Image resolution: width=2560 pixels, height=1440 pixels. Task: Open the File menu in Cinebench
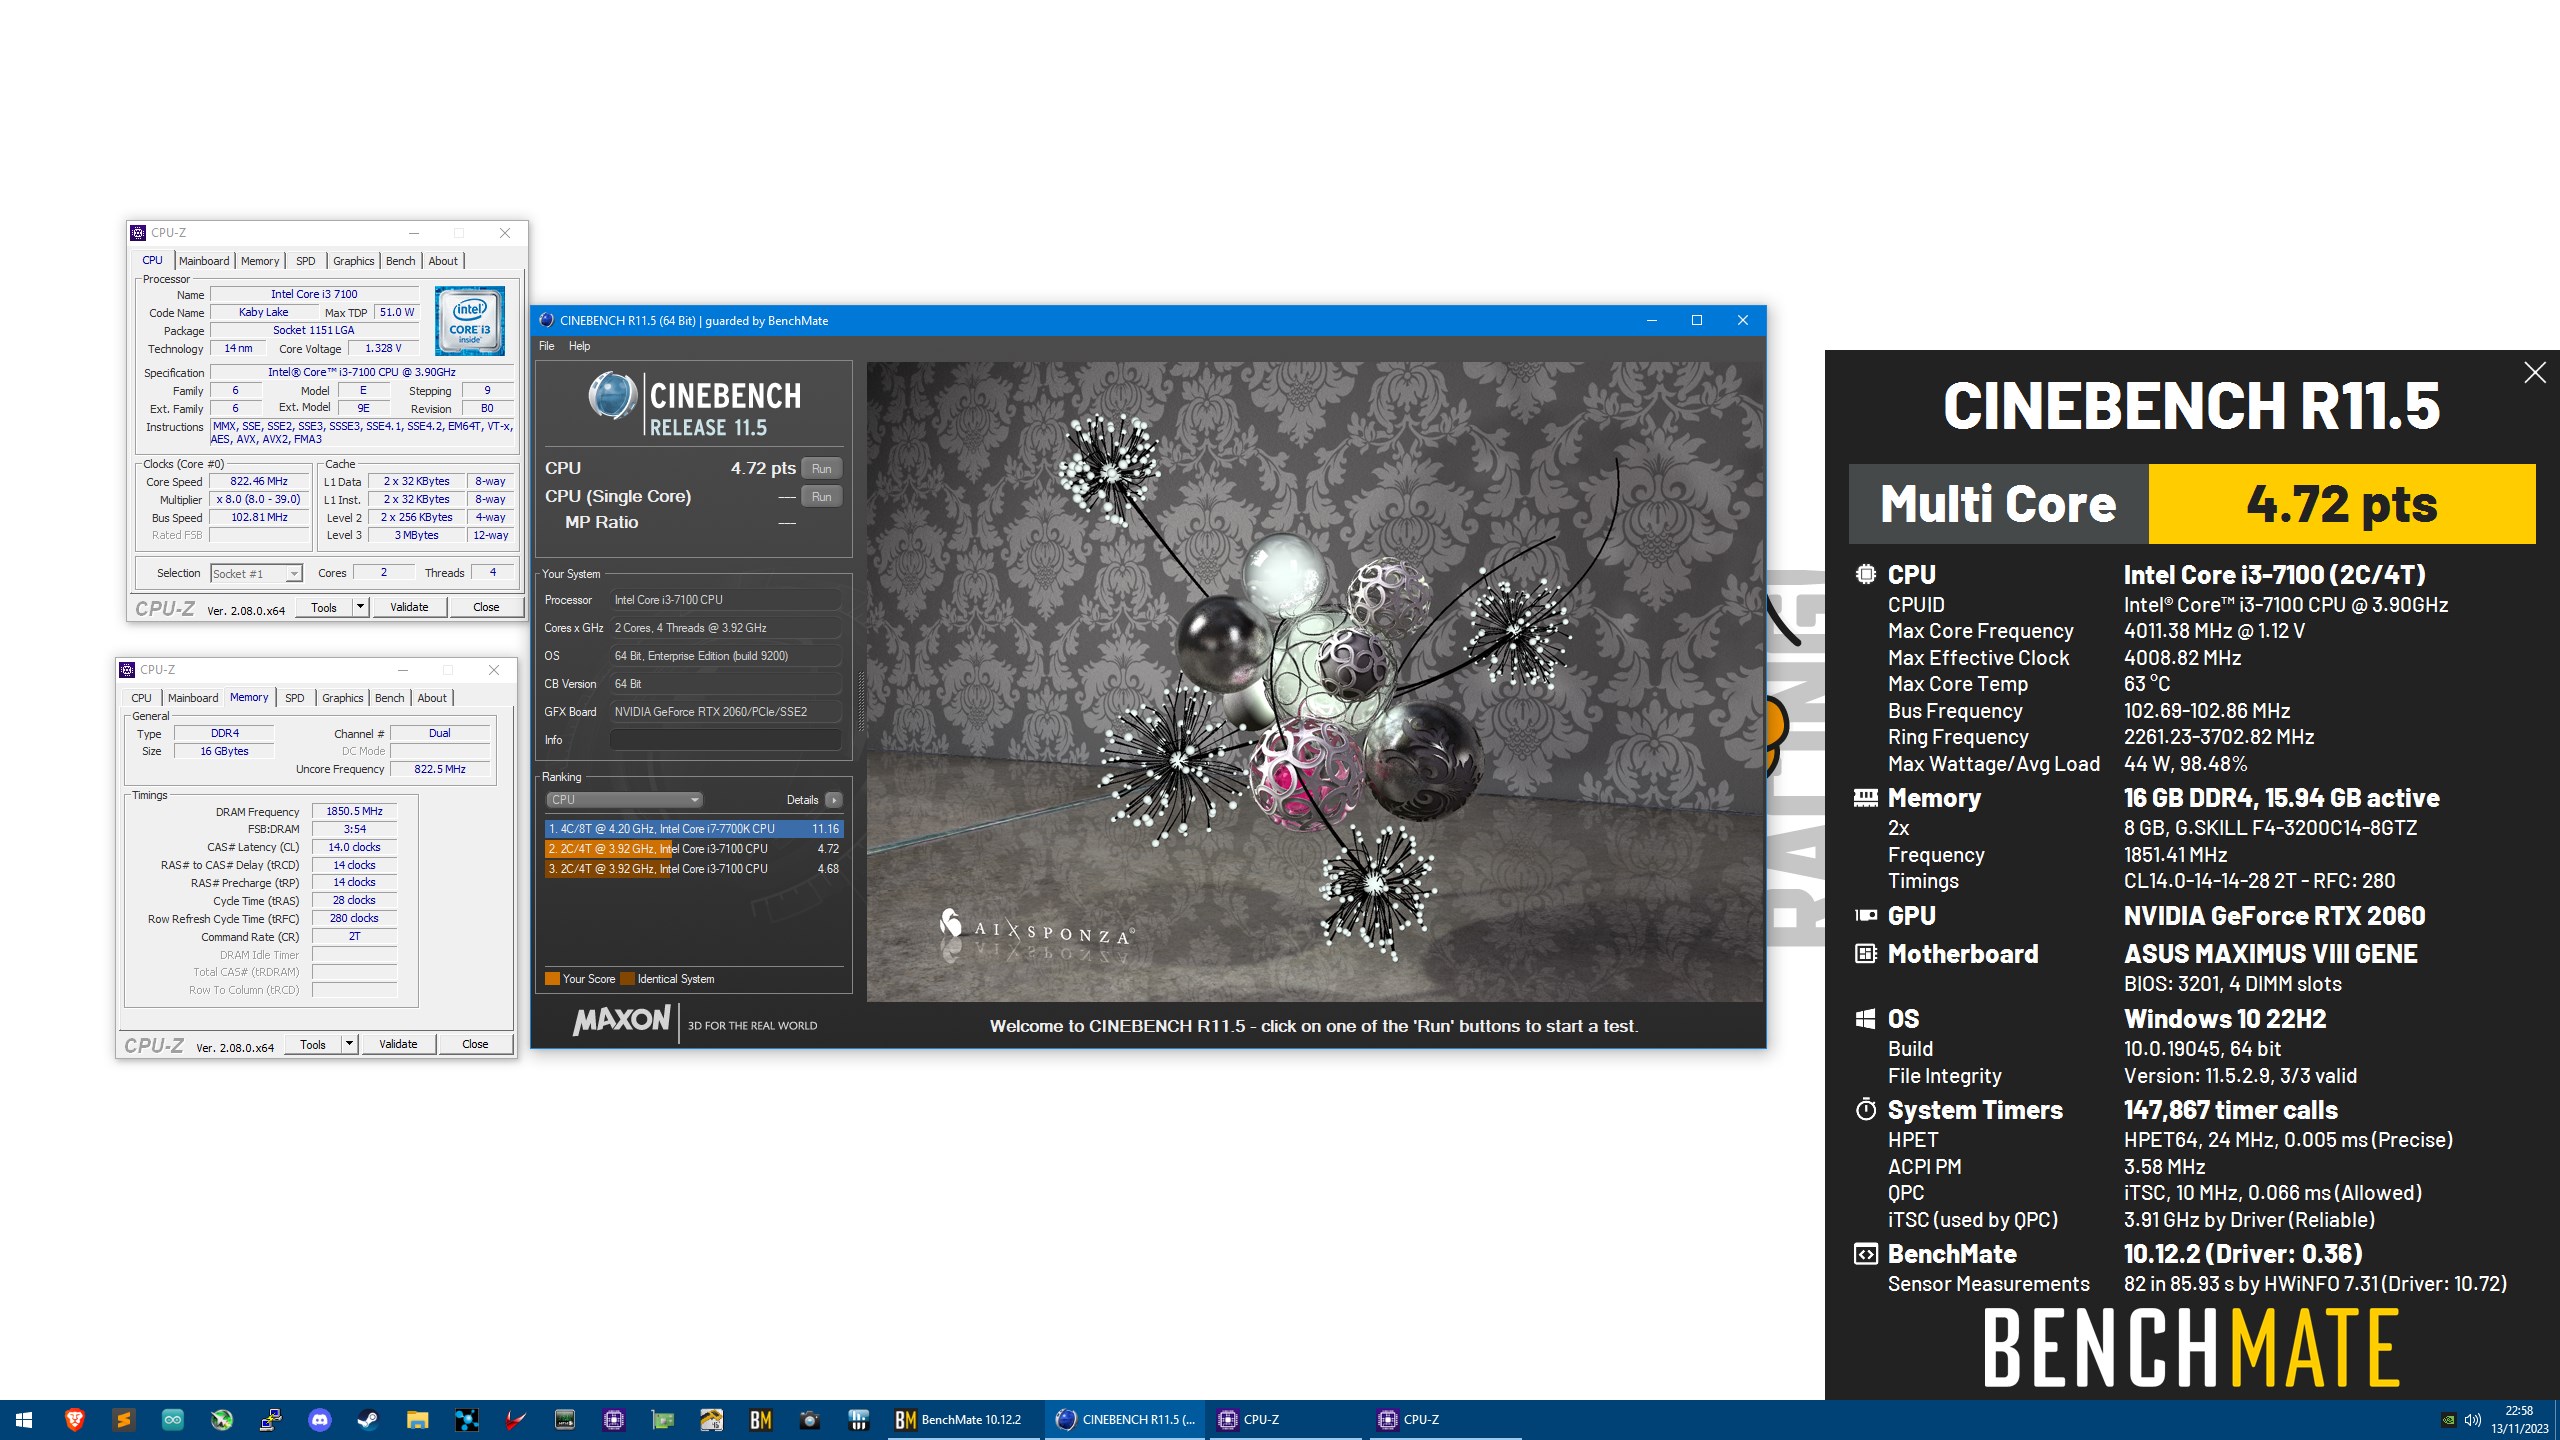pyautogui.click(x=546, y=346)
